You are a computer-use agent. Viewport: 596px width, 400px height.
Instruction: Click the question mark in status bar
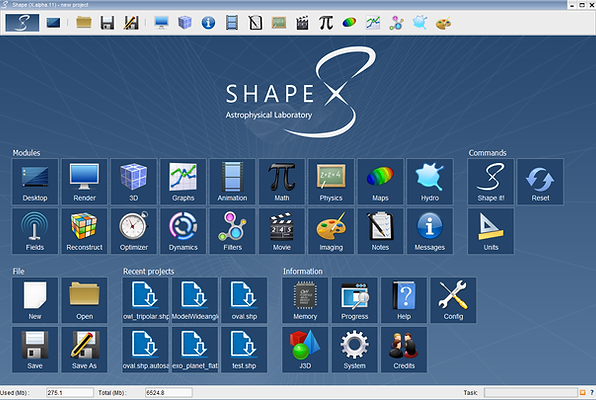pyautogui.click(x=591, y=392)
